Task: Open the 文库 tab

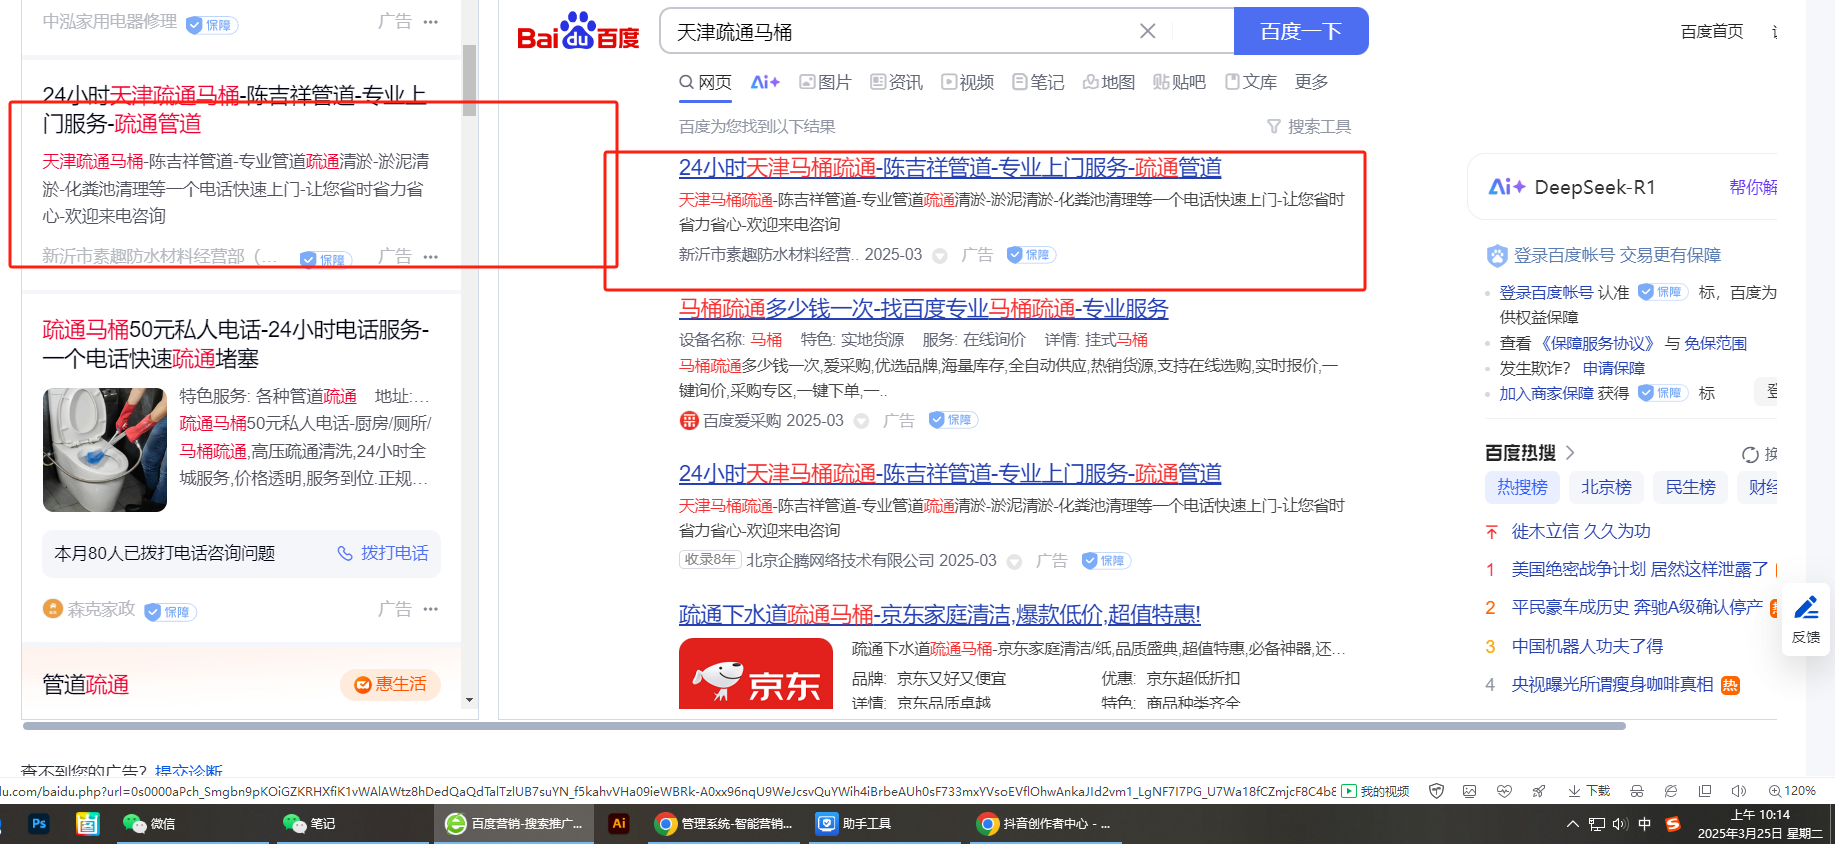Action: (x=1251, y=82)
